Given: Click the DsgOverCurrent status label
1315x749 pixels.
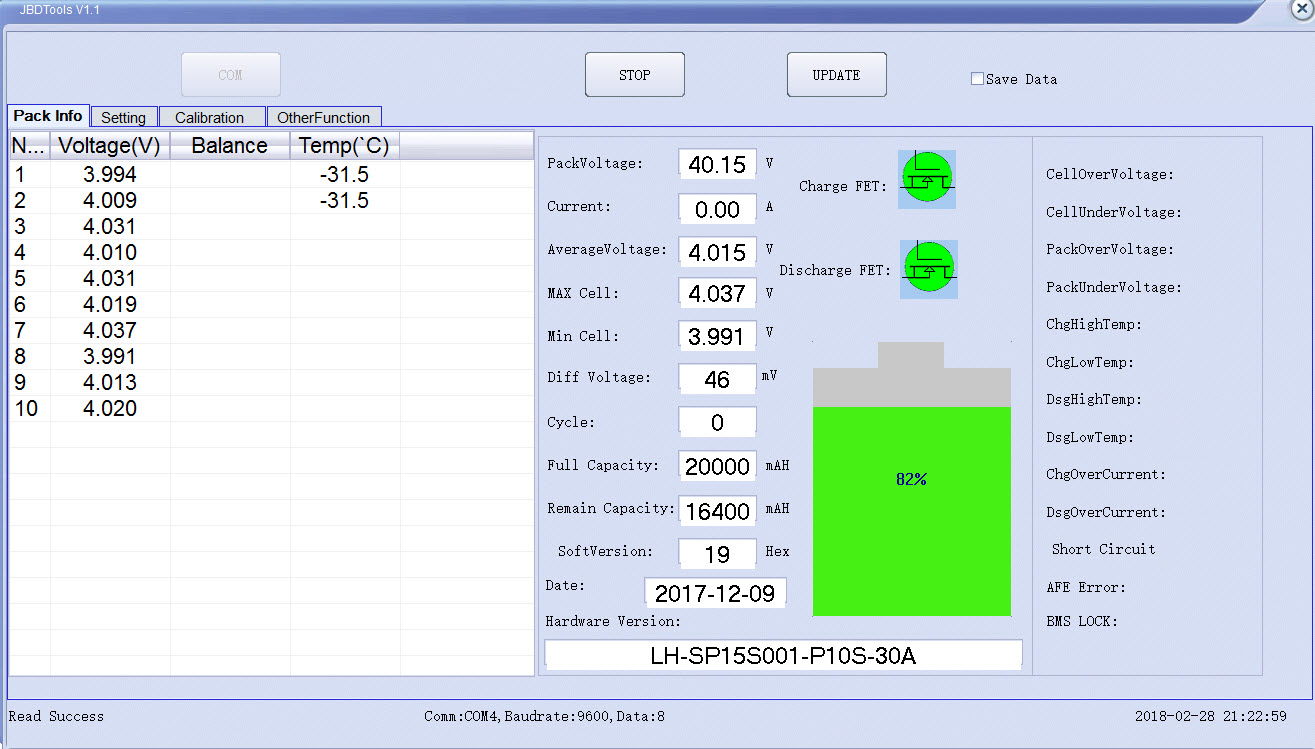Looking at the screenshot, I should (1106, 513).
